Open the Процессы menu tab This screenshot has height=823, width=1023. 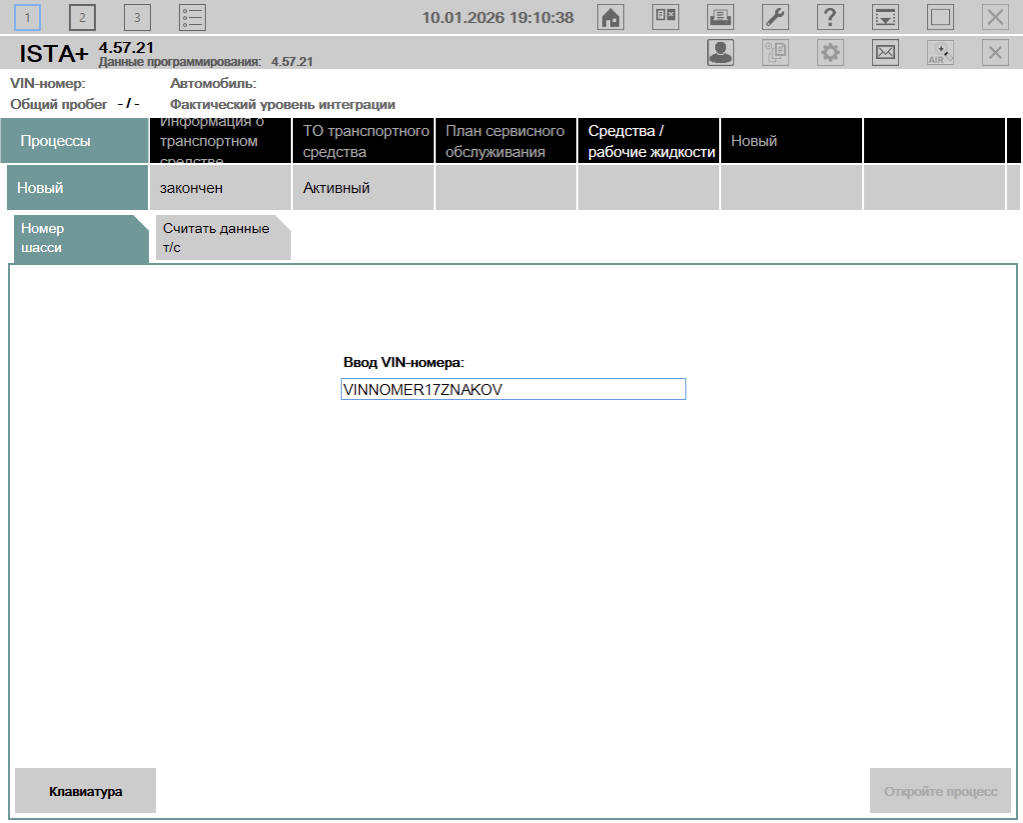coord(74,141)
